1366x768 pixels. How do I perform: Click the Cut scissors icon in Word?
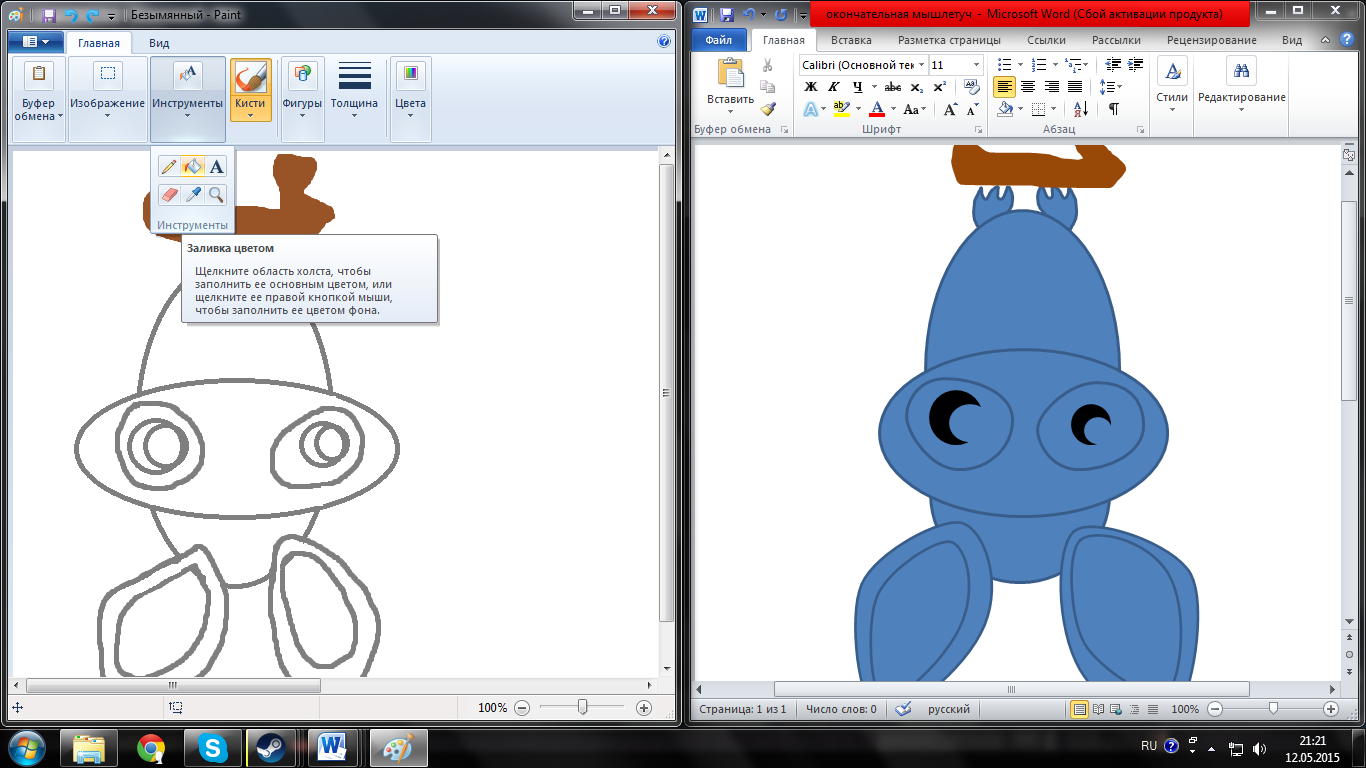(768, 65)
